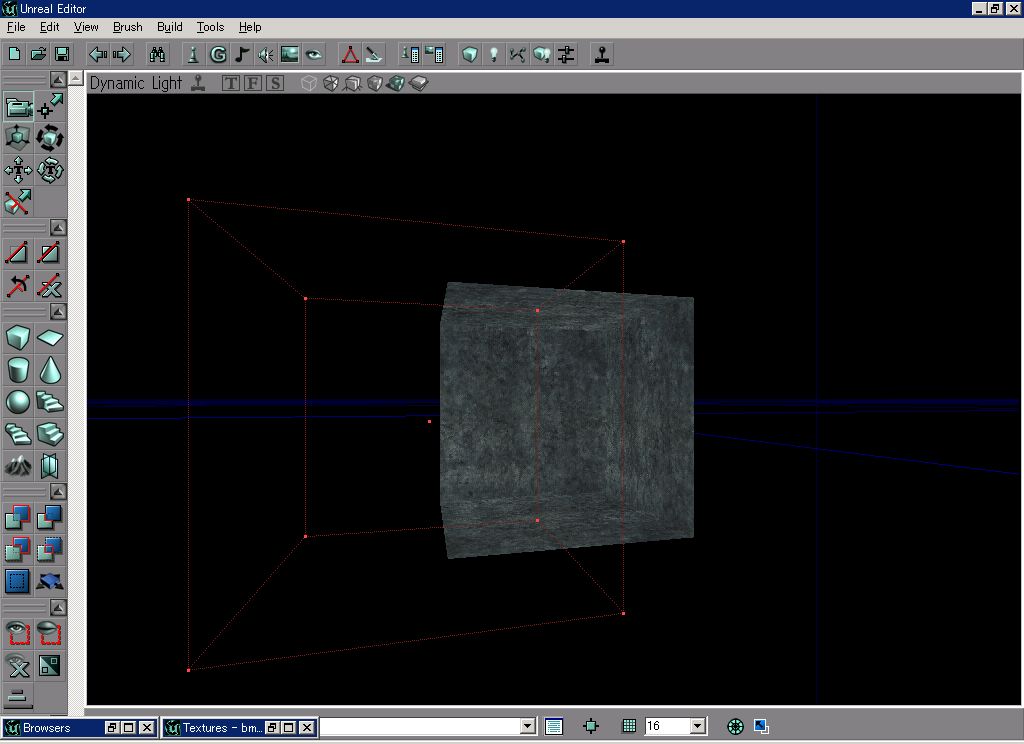Toggle the viewport realtime preview joystick
The image size is (1024, 744).
click(199, 83)
